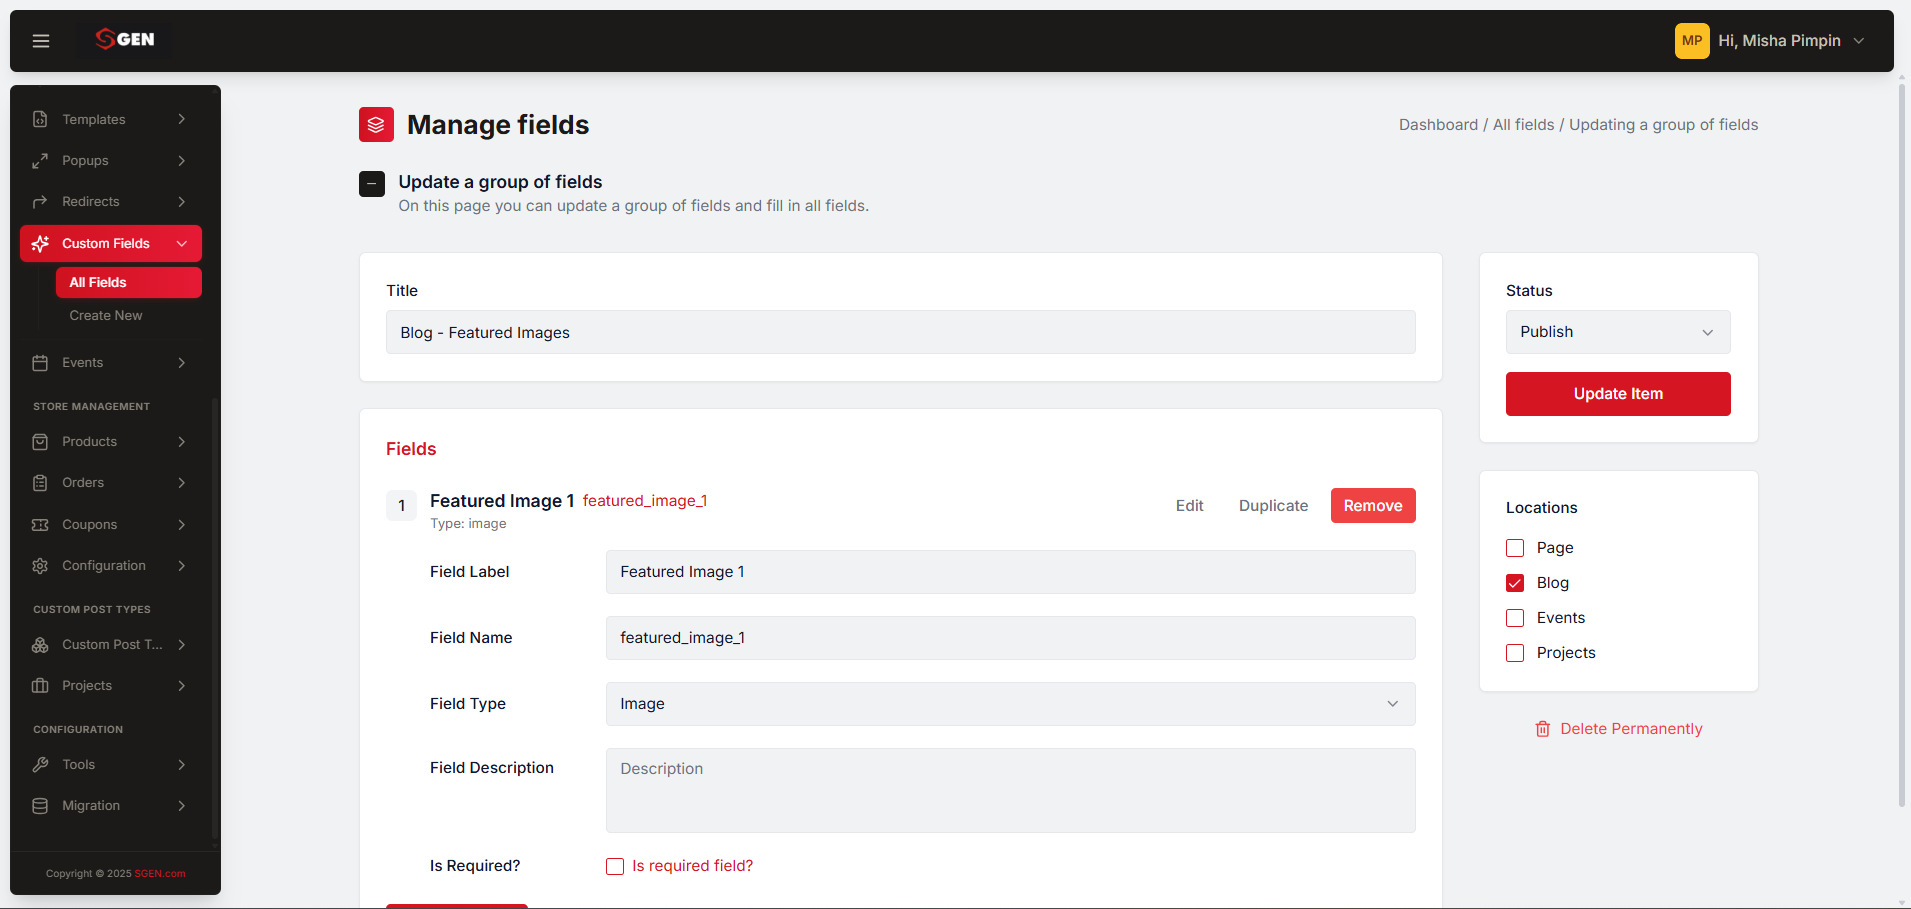Click the Projects icon in sidebar

[x=40, y=686]
